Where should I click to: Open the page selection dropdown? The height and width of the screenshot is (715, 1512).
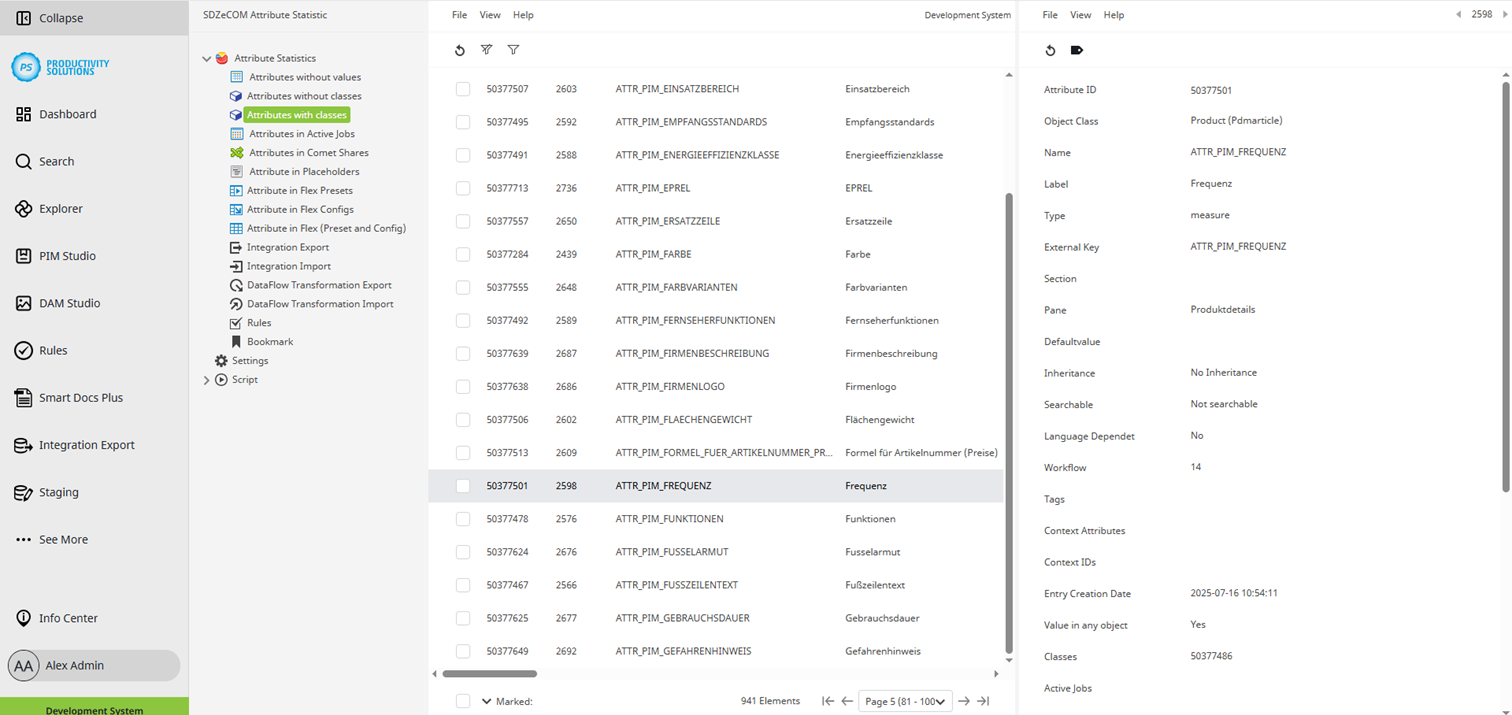905,701
